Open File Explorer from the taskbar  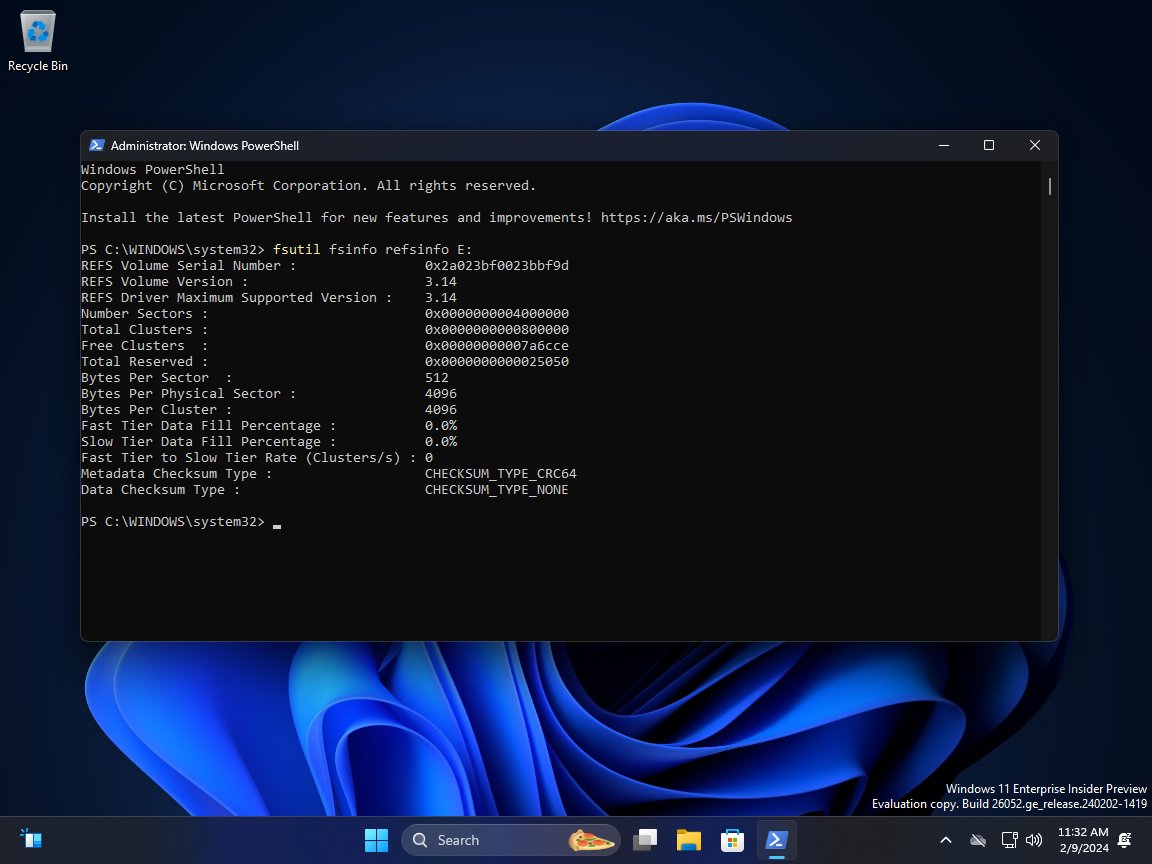[x=689, y=839]
